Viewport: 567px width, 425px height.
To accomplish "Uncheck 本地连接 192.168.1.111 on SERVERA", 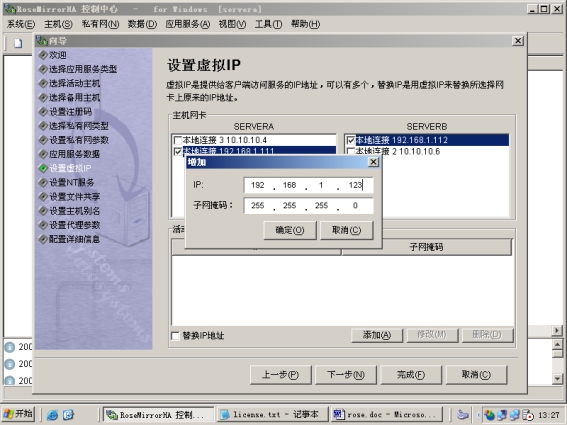I will pyautogui.click(x=178, y=151).
